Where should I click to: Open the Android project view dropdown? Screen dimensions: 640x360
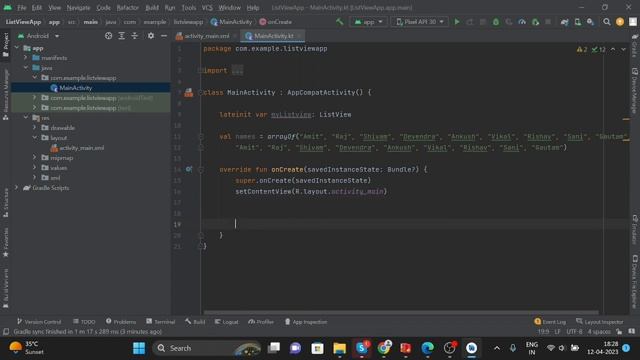tap(39, 36)
